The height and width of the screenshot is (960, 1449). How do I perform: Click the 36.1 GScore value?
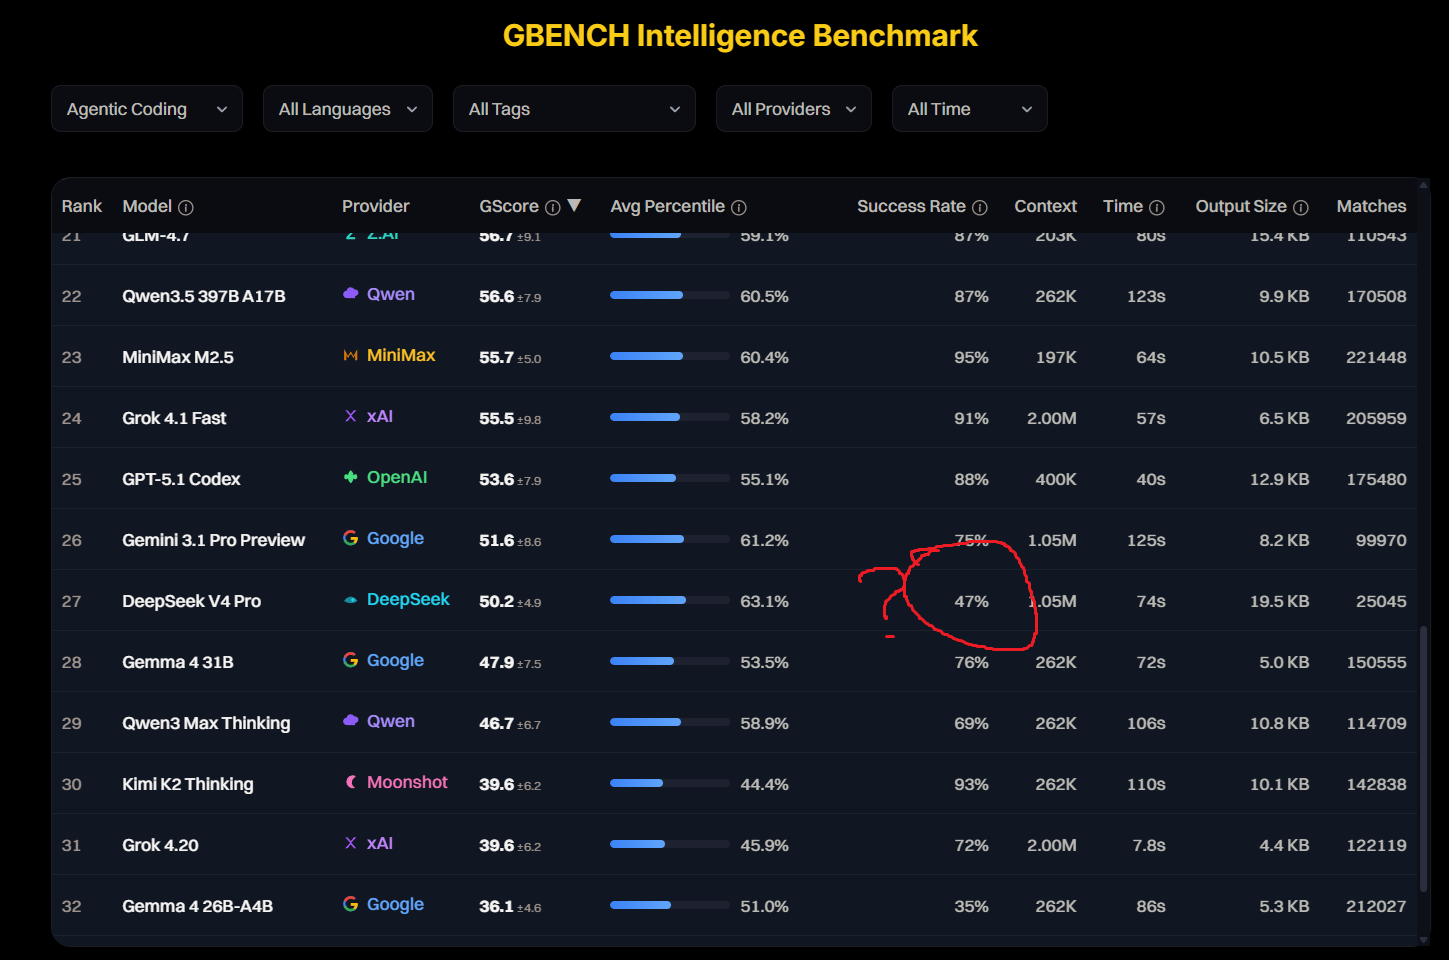(x=496, y=906)
